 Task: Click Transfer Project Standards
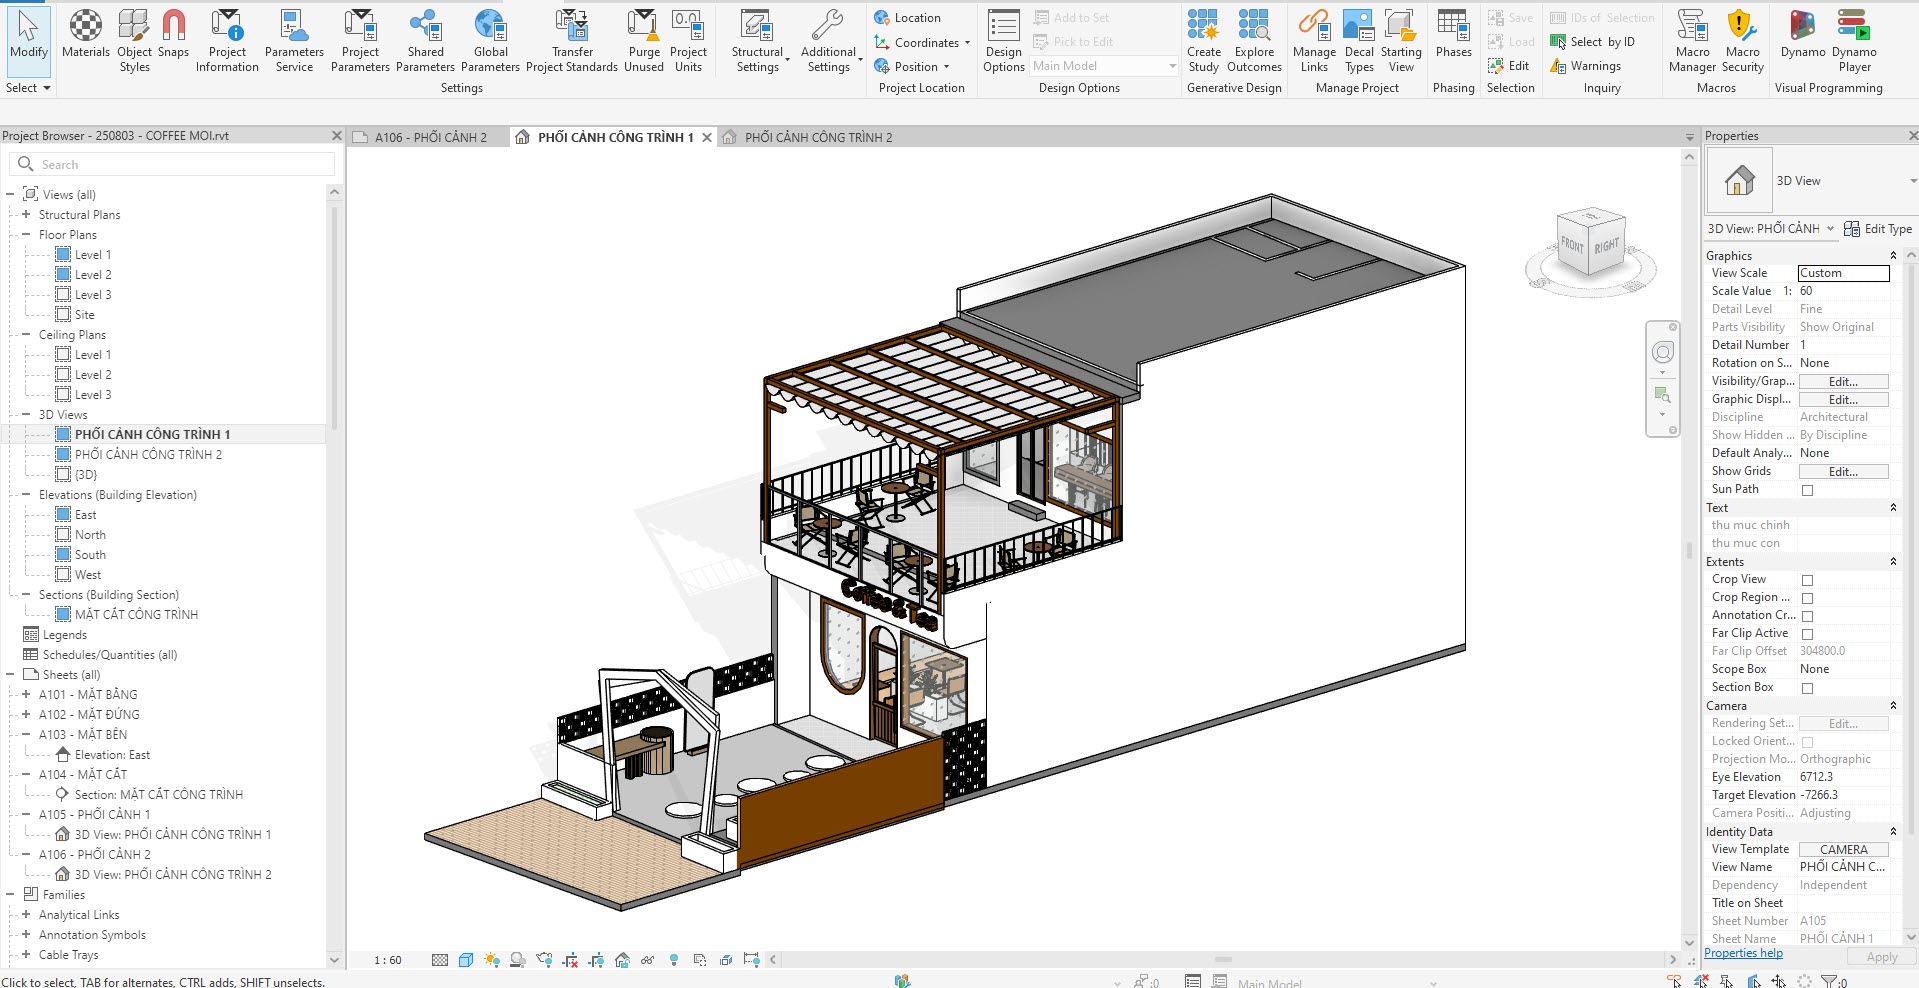(572, 42)
